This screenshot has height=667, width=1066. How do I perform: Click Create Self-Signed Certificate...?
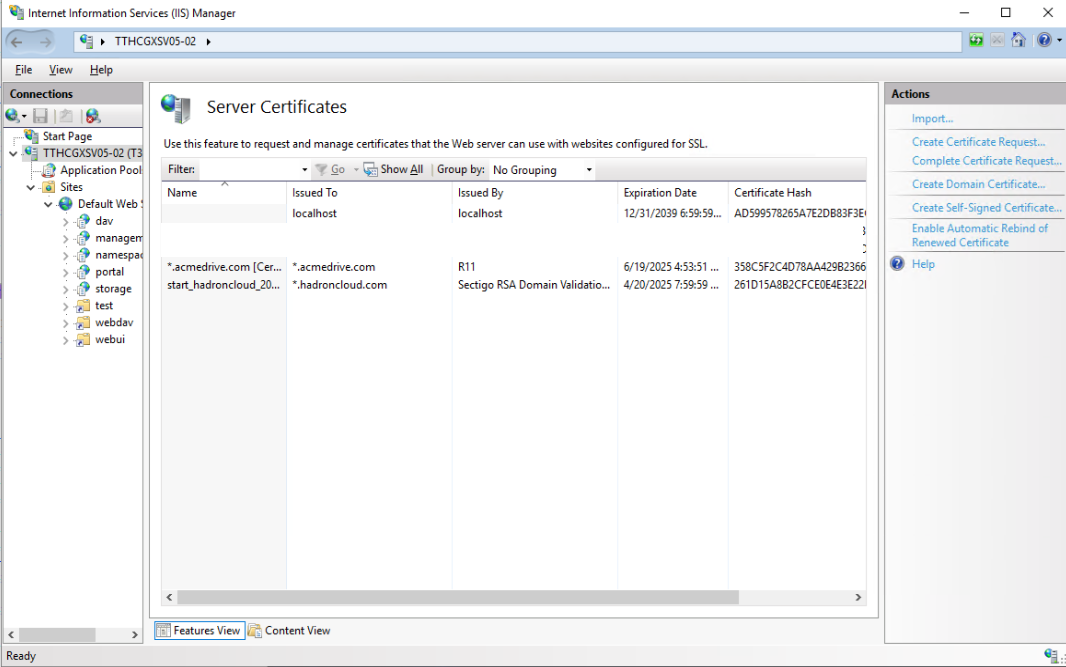click(986, 208)
